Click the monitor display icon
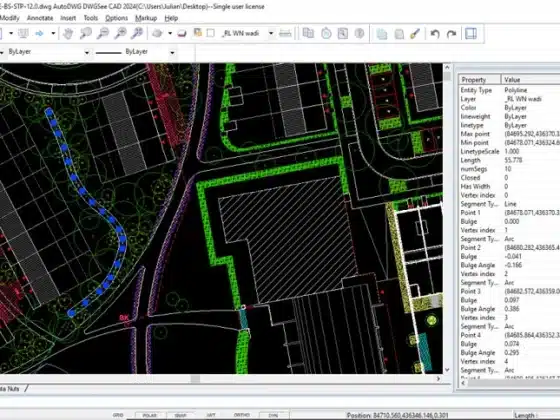The image size is (560, 420). coord(24,34)
